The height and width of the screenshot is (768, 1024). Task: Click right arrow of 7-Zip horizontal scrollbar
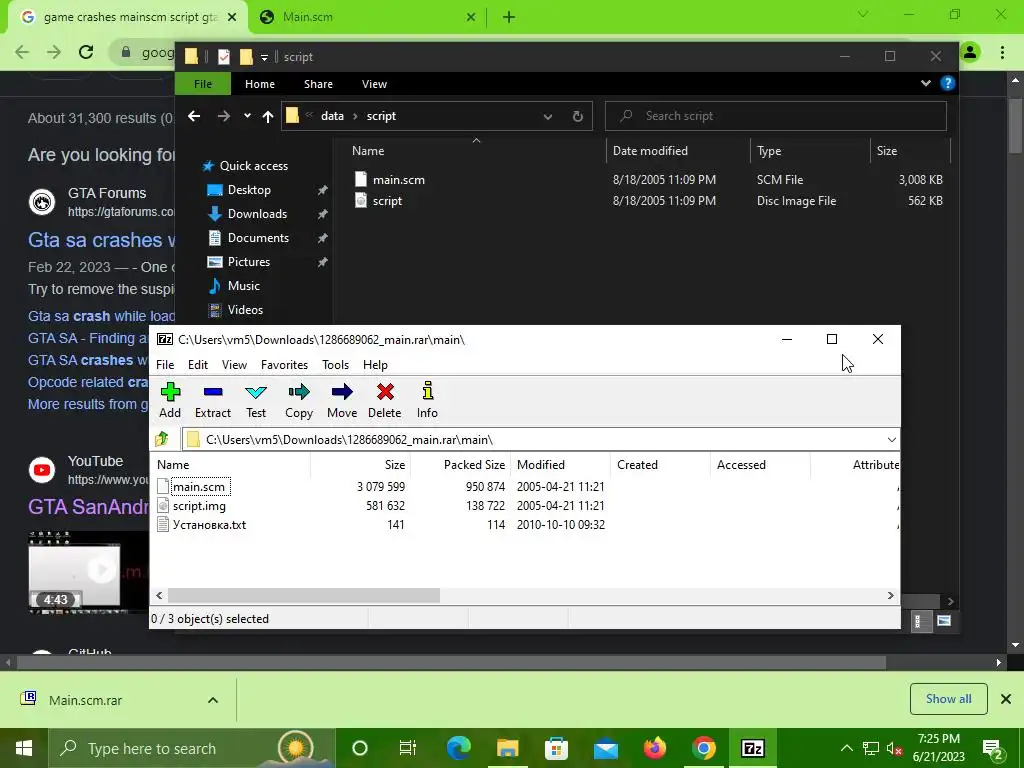point(890,595)
